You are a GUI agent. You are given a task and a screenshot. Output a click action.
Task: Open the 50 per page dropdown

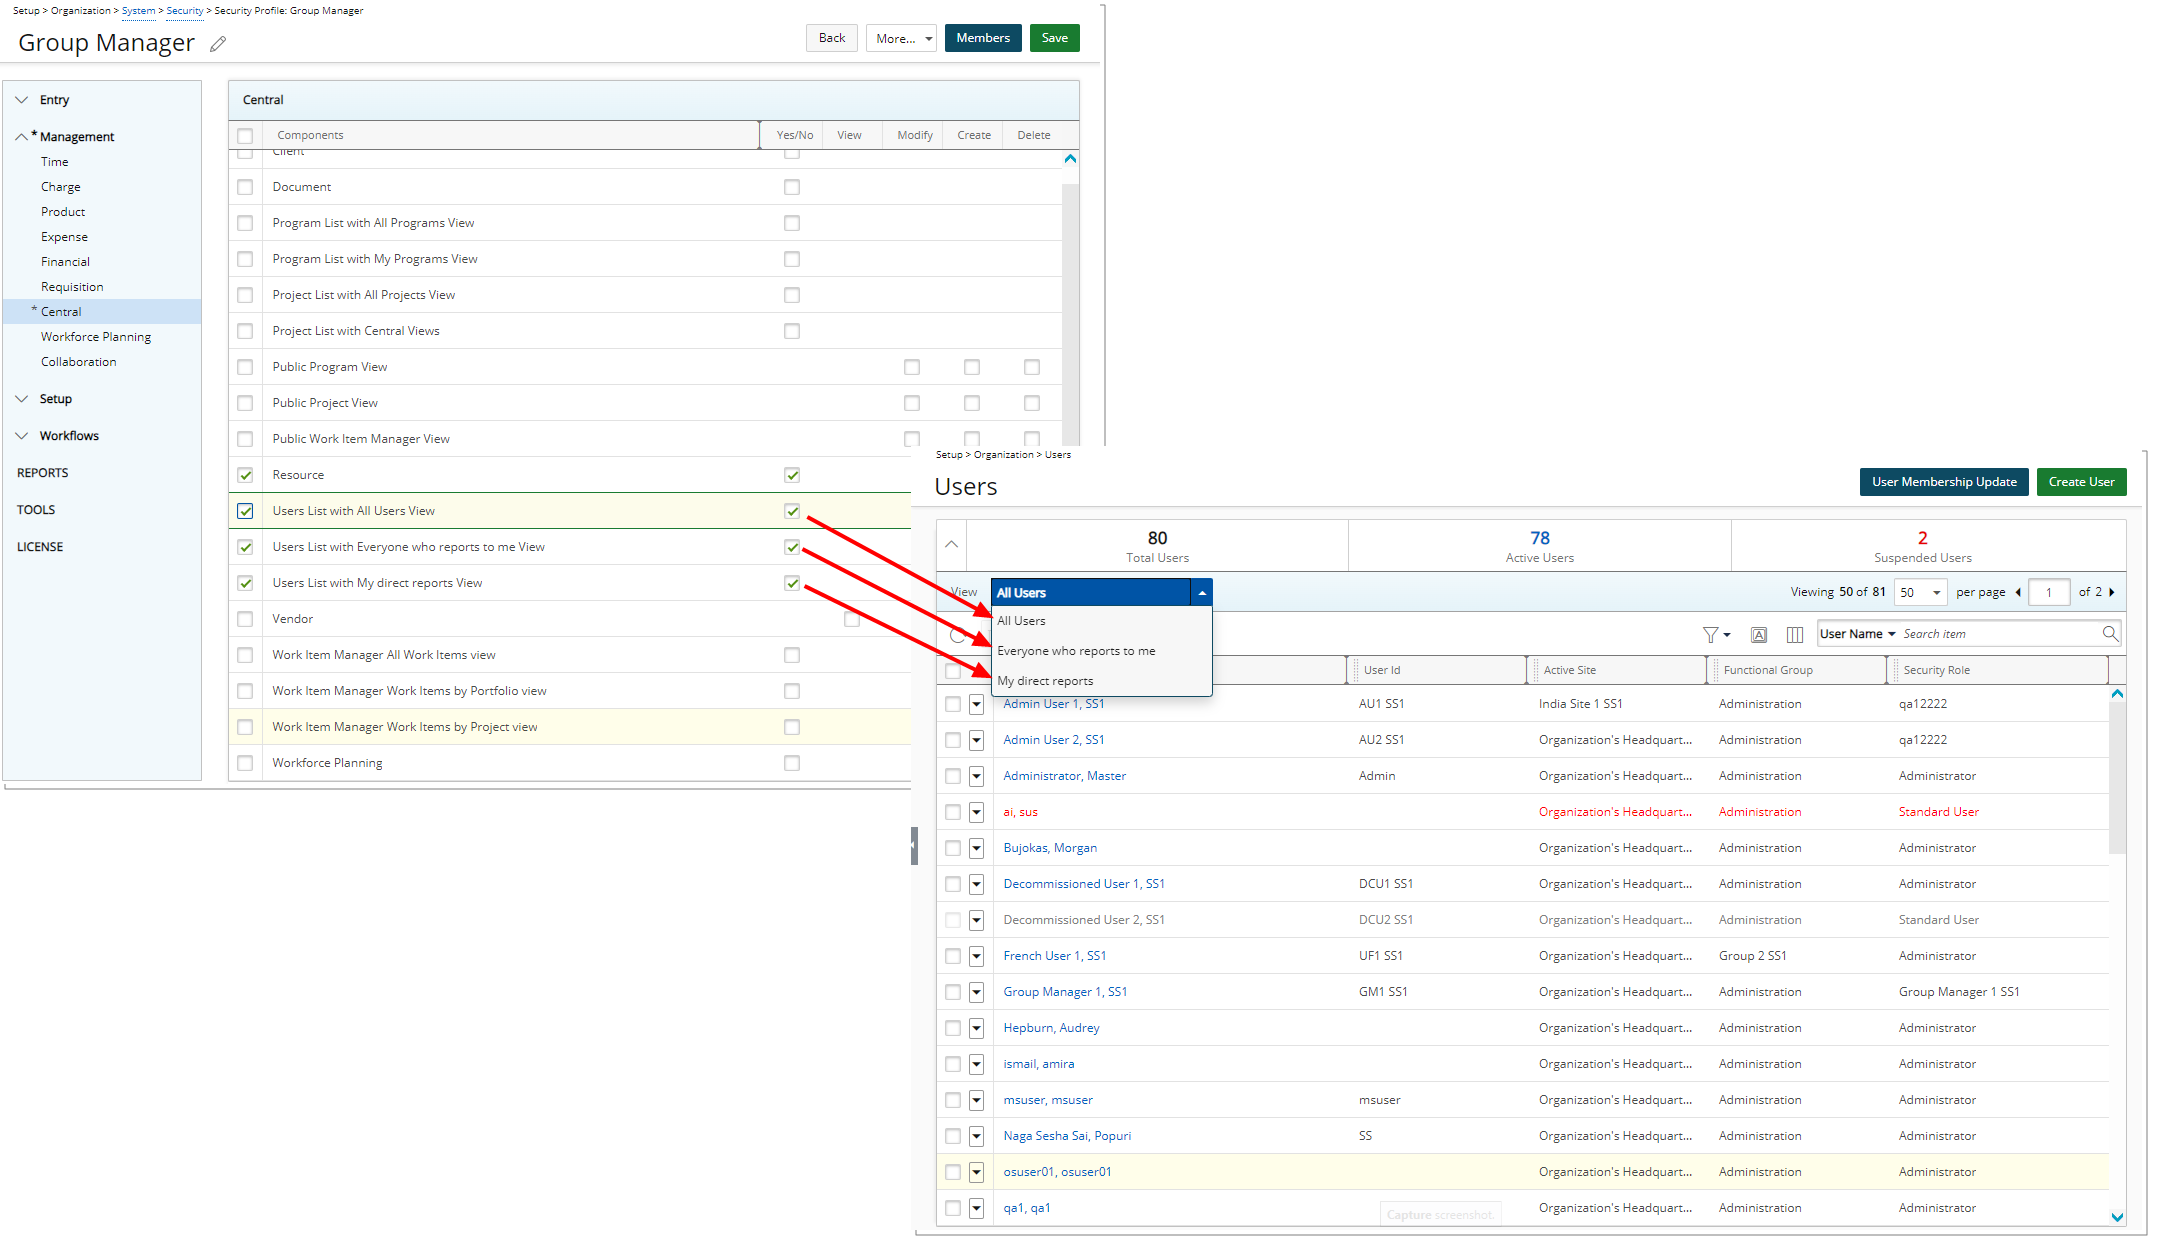click(1920, 593)
